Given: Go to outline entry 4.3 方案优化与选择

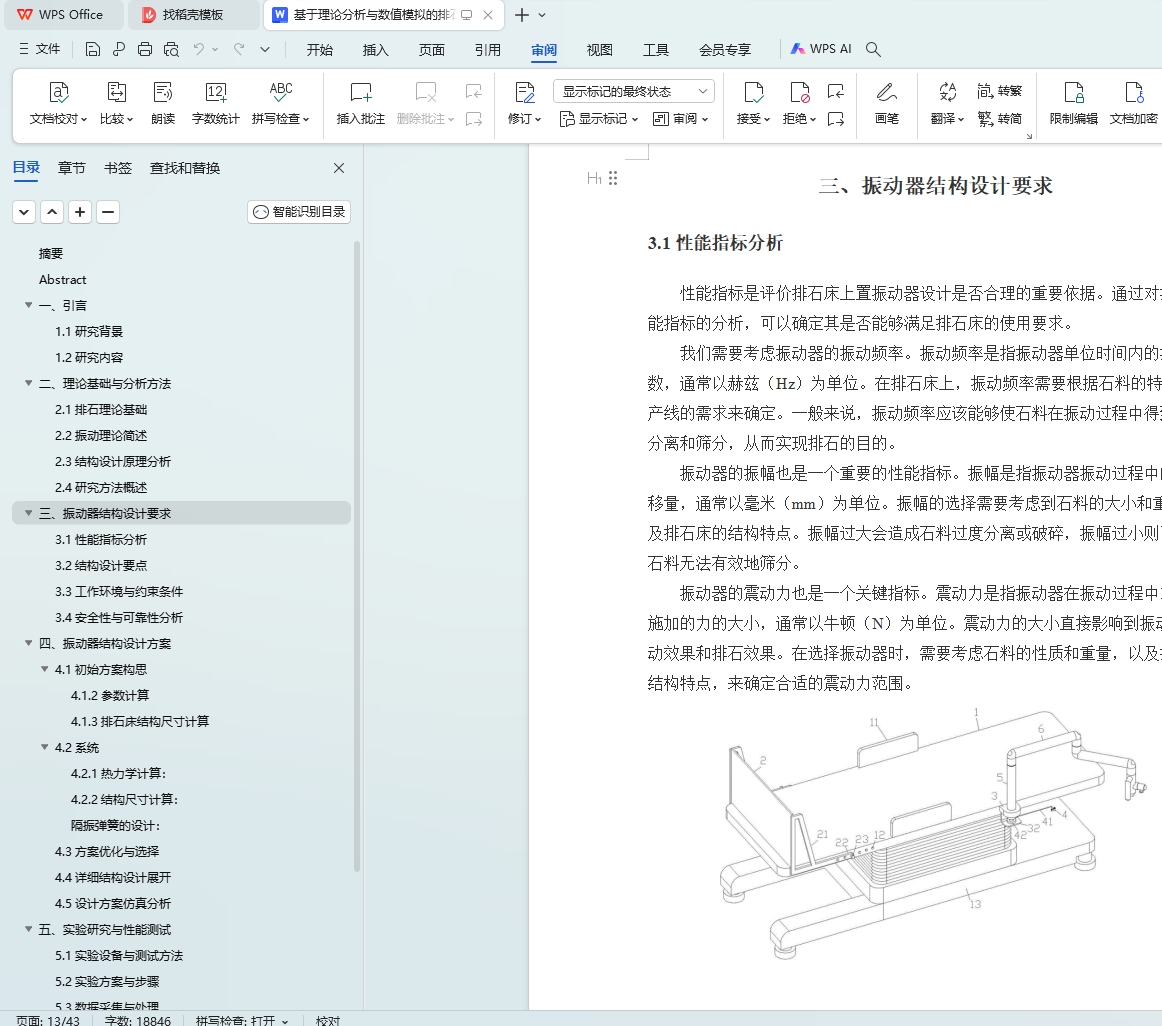Looking at the screenshot, I should click(x=107, y=851).
